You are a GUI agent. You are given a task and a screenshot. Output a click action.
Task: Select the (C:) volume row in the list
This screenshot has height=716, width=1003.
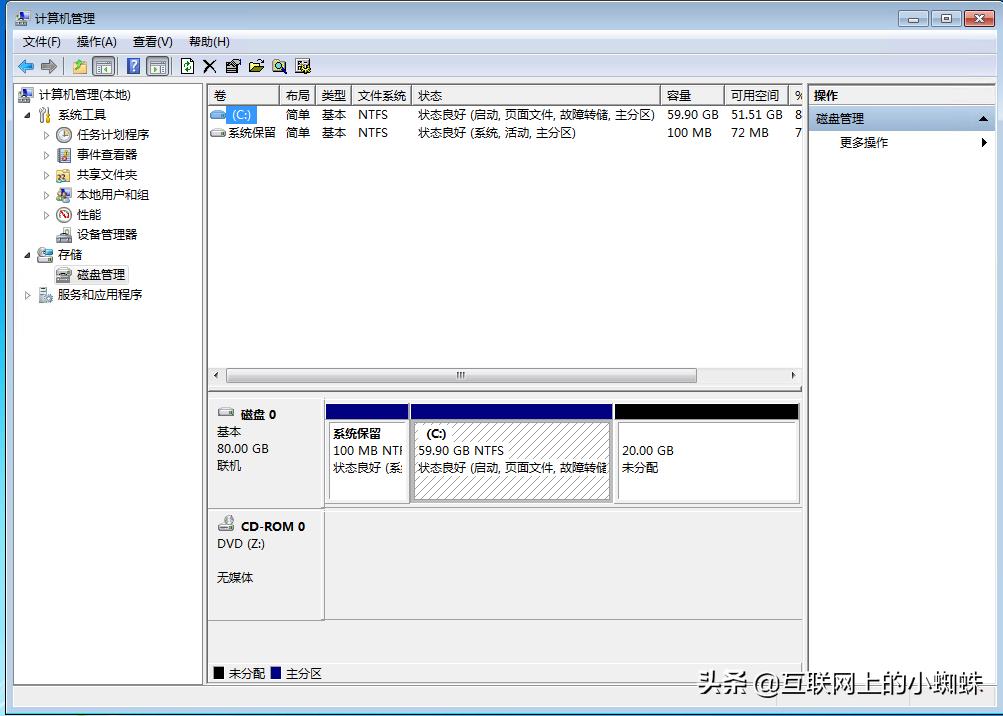(x=505, y=115)
